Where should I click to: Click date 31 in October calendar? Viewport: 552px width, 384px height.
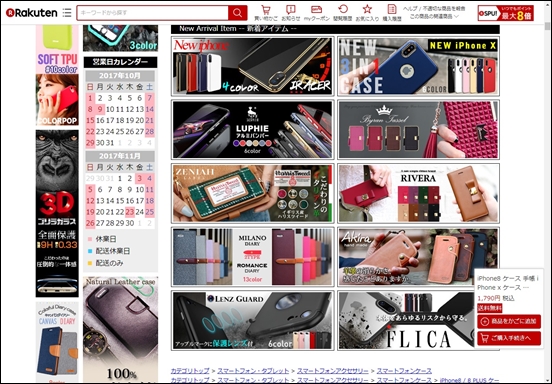pos(110,143)
